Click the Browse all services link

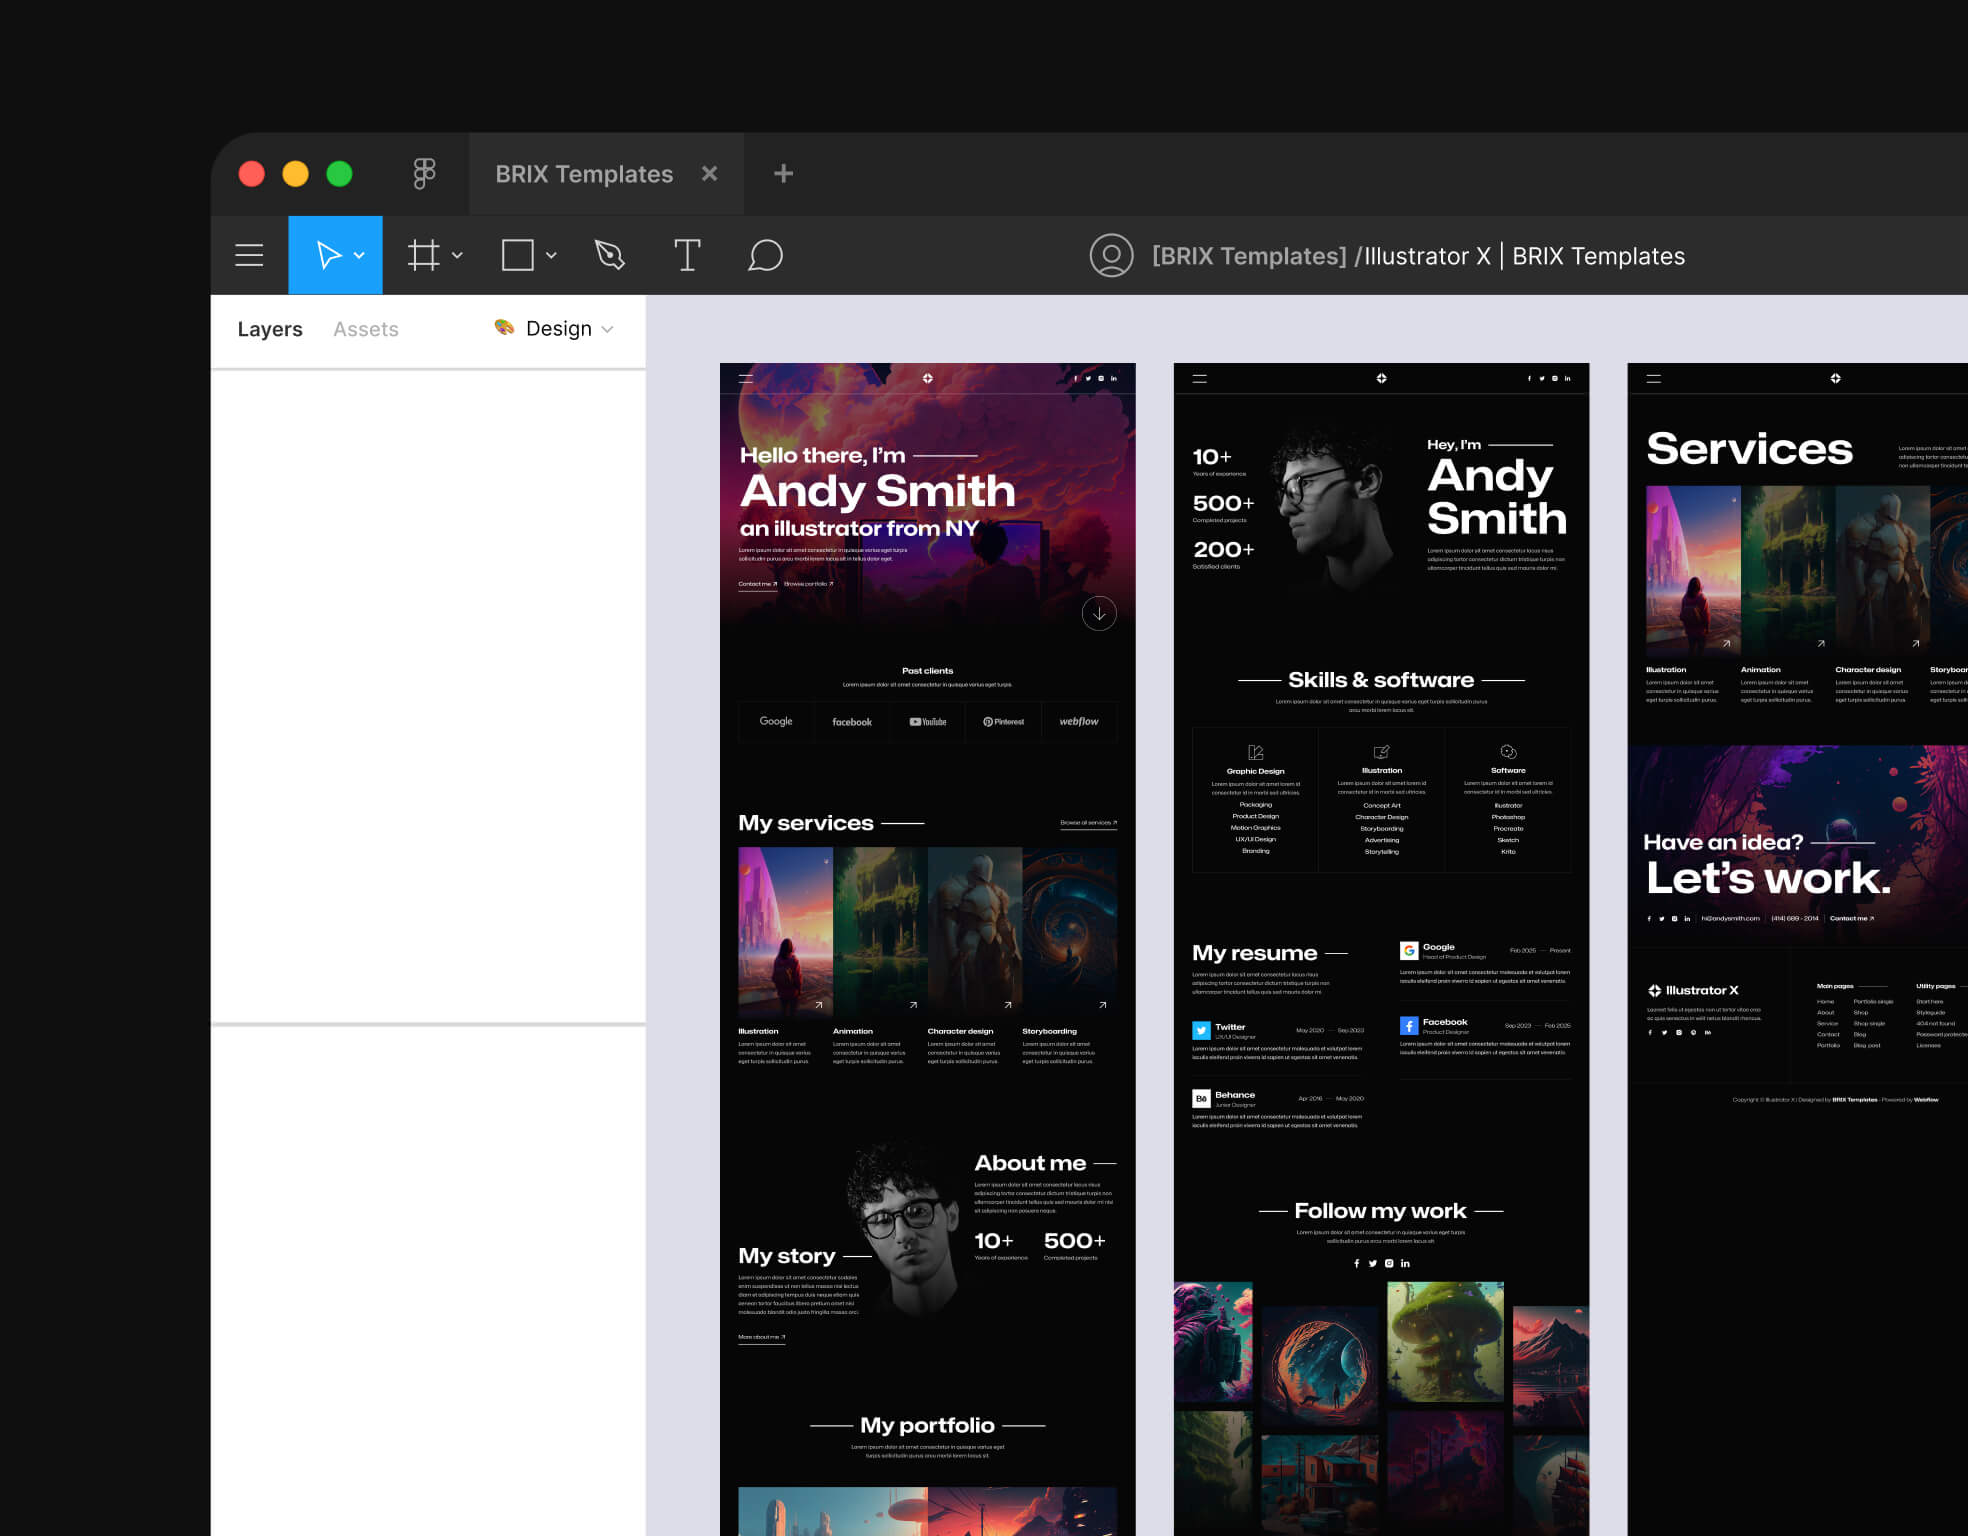[1088, 823]
